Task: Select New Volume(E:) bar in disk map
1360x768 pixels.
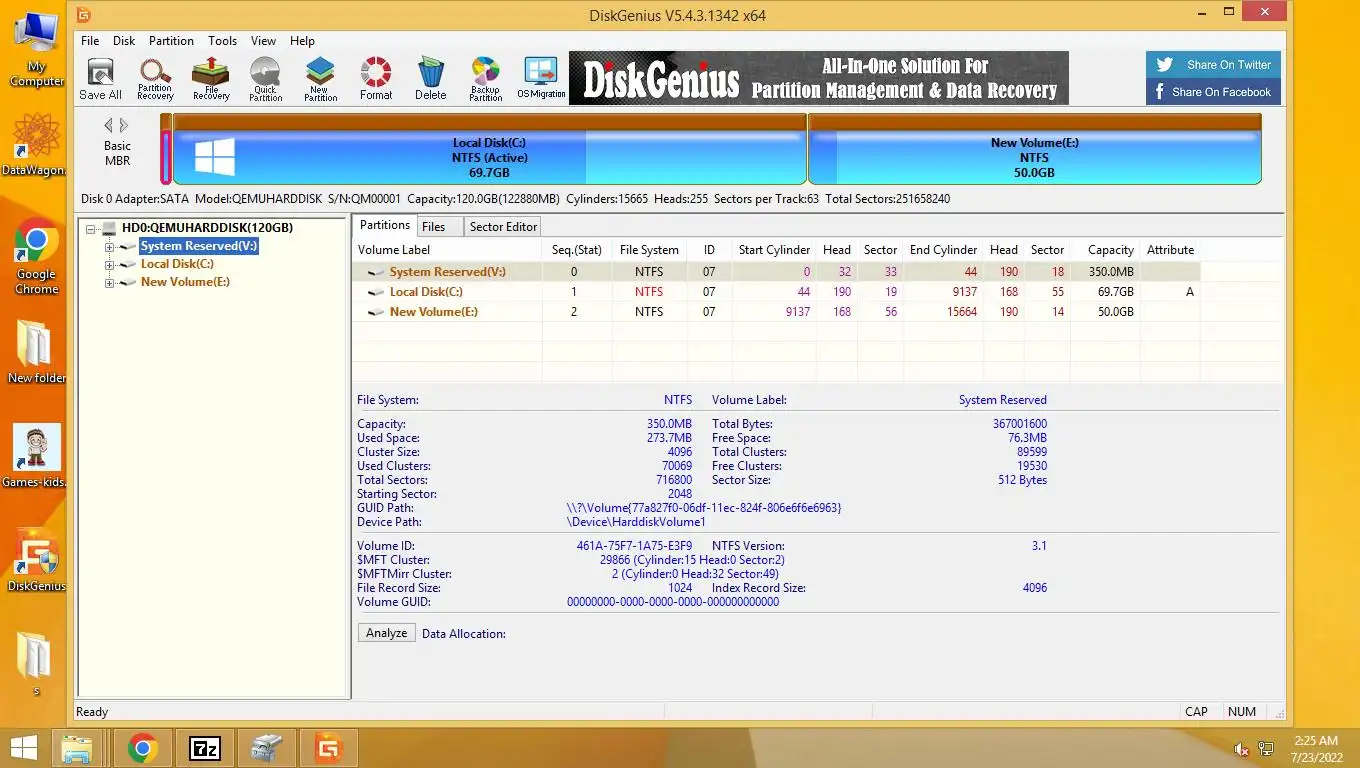Action: [x=1035, y=149]
